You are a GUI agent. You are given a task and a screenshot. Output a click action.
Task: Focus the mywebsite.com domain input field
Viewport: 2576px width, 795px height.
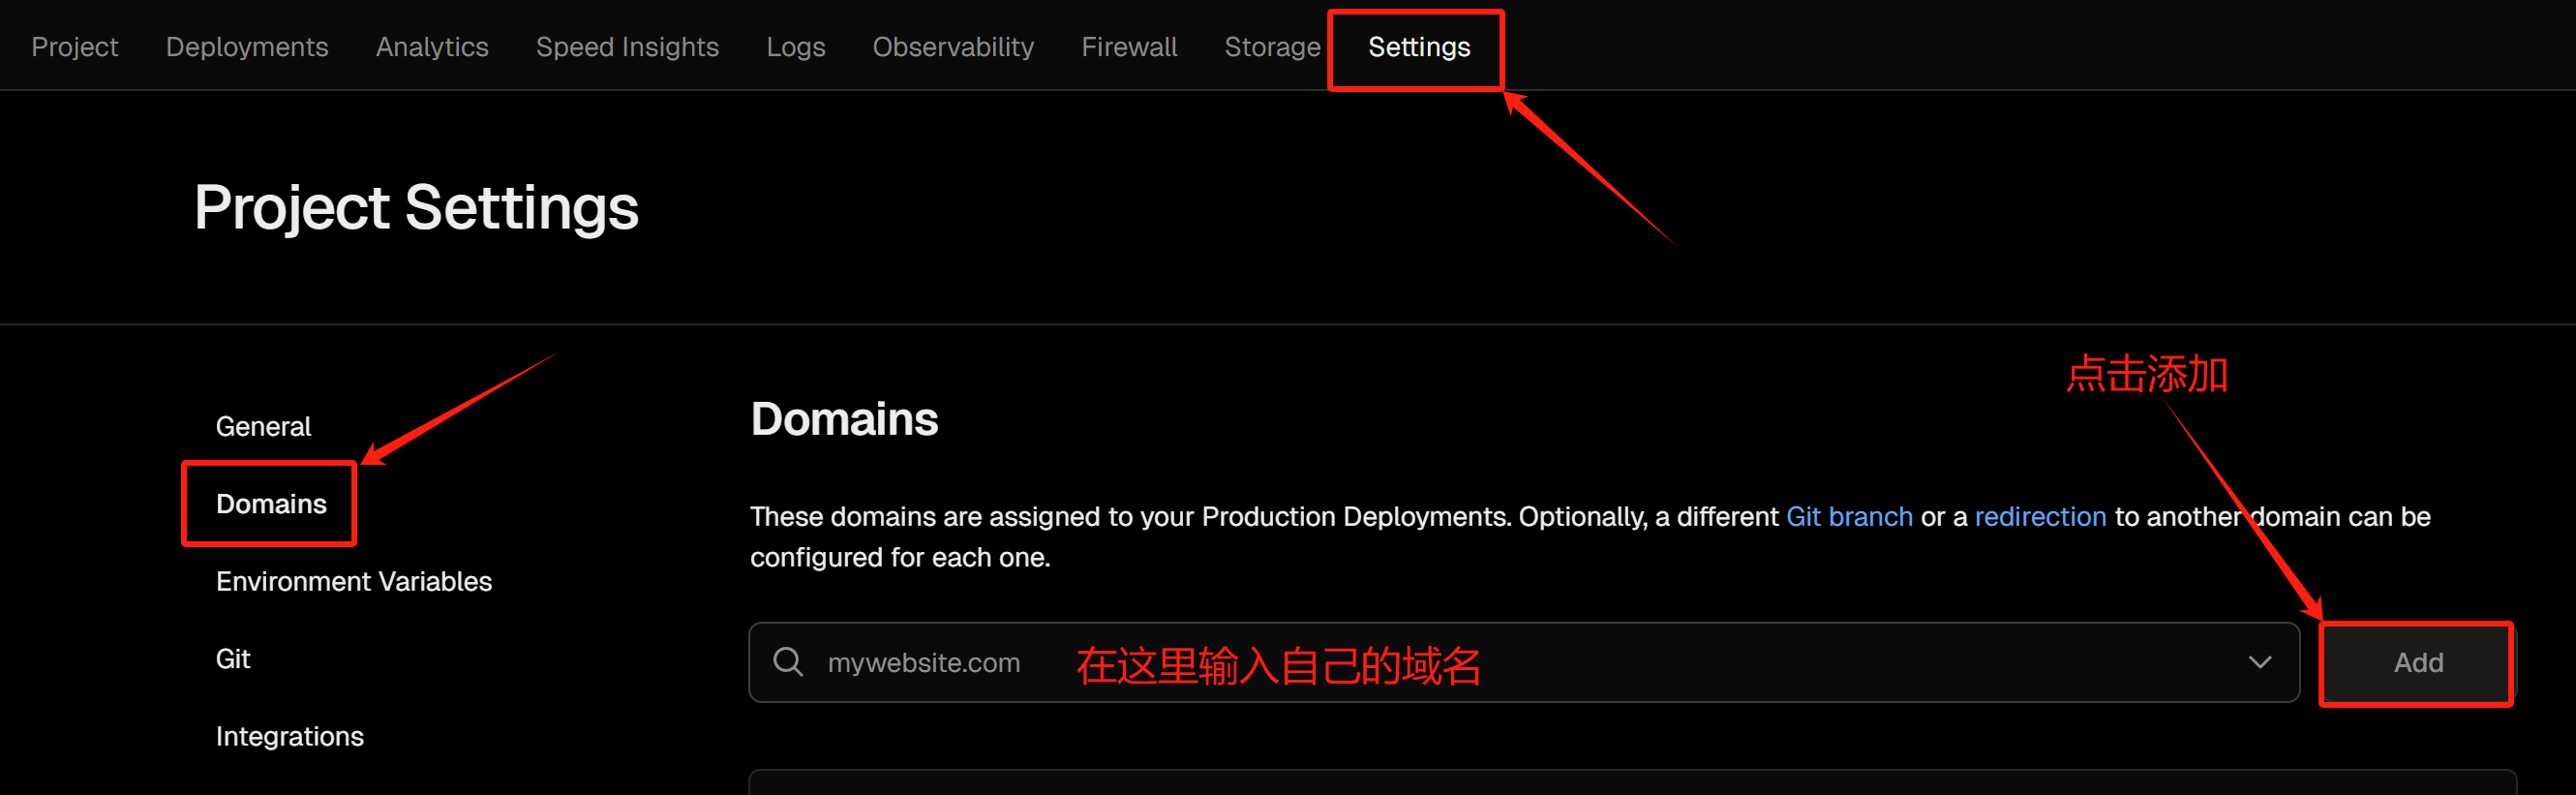click(x=1524, y=662)
